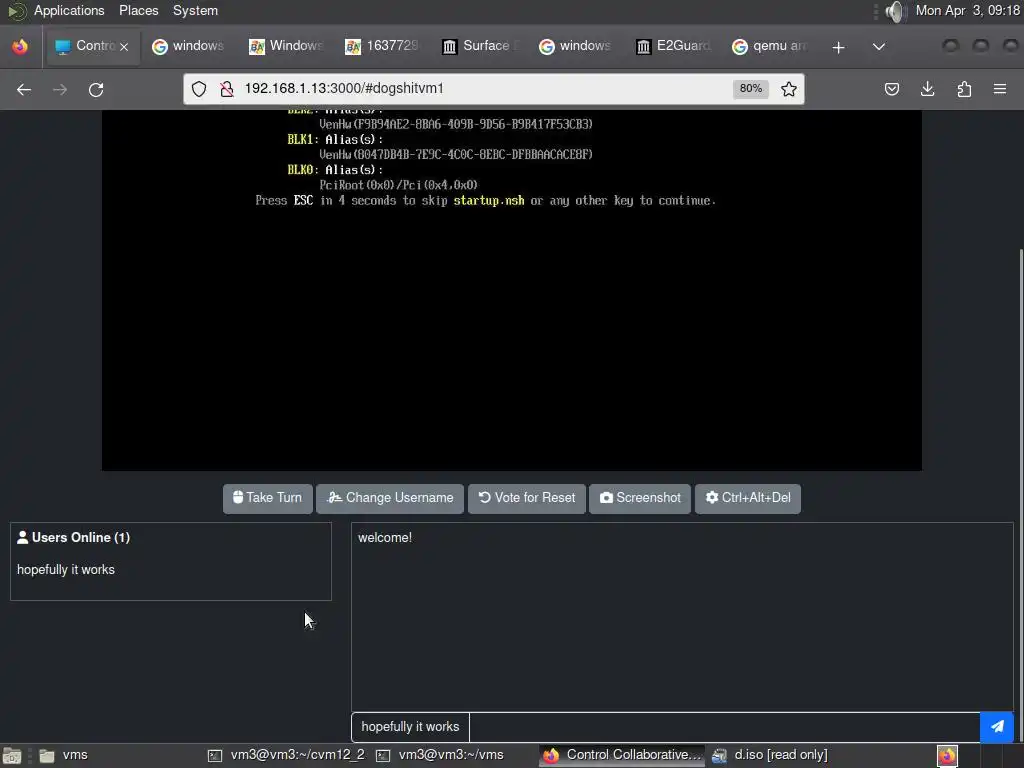Click the 'hopefully it works' user in Users Online
Viewport: 1024px width, 768px height.
[66, 570]
